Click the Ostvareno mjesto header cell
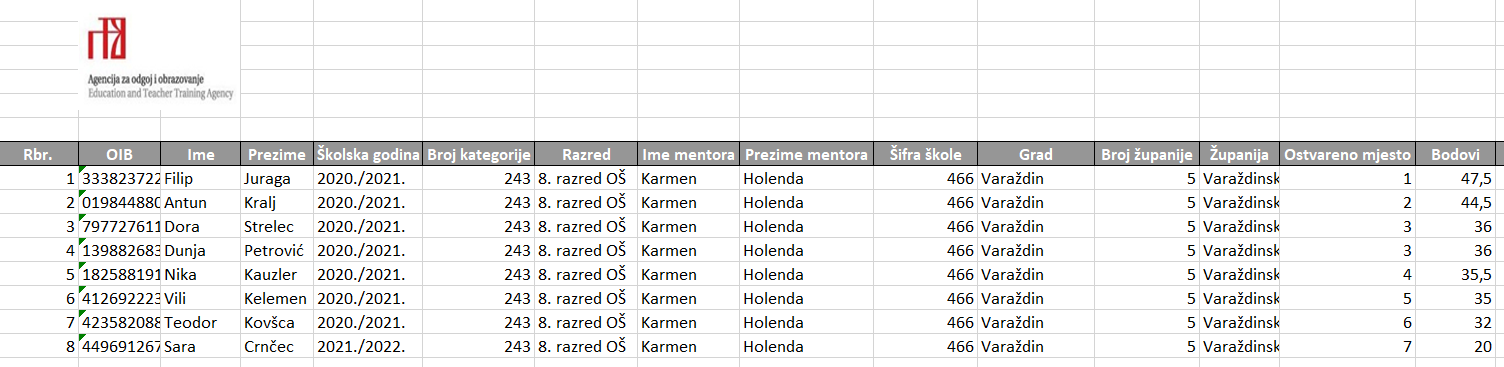Screen dimensions: 1504x367 pos(1347,155)
